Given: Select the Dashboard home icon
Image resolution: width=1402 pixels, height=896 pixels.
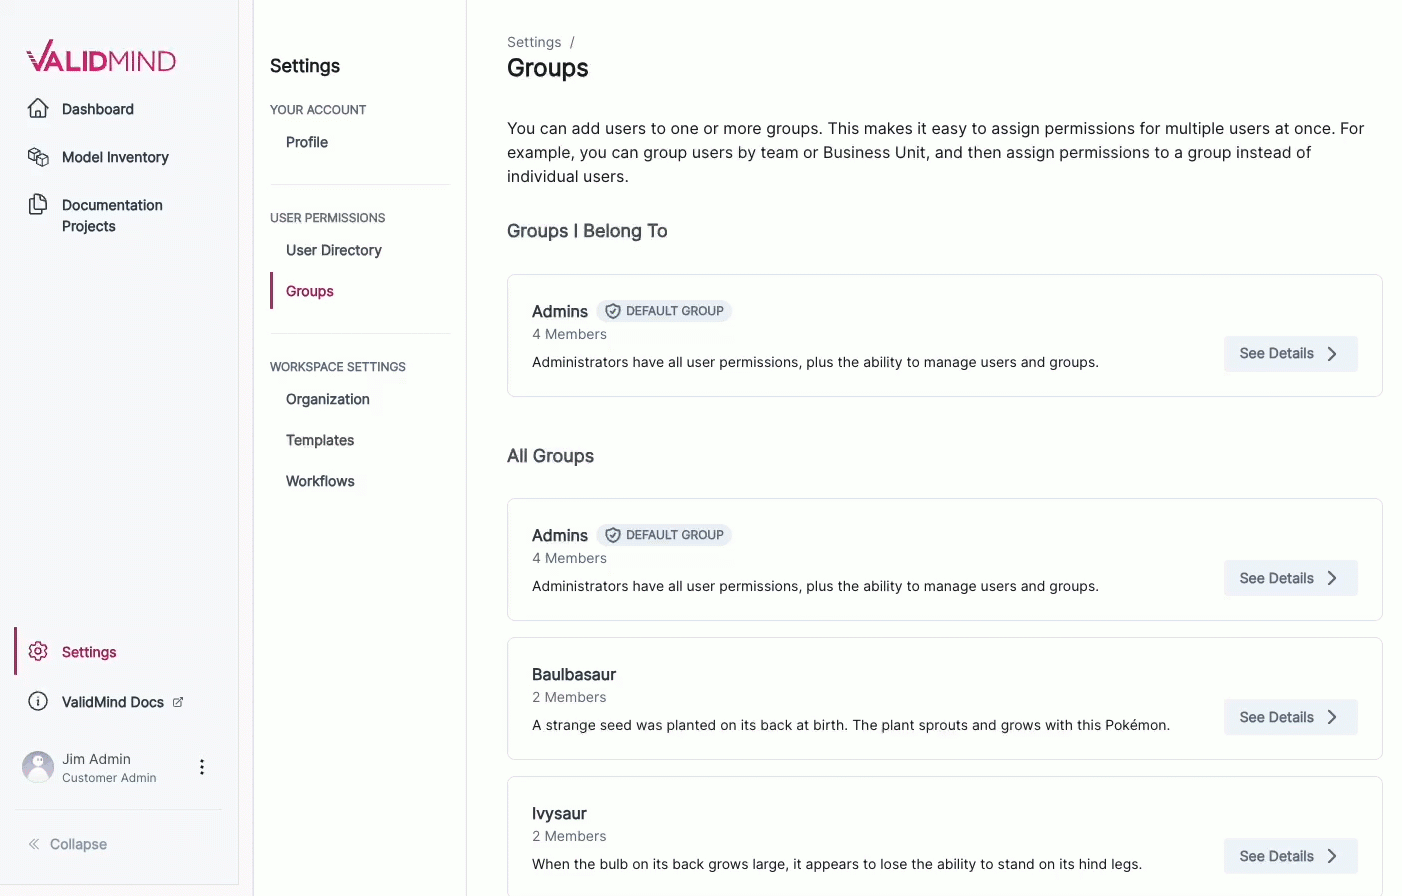Looking at the screenshot, I should tap(38, 108).
